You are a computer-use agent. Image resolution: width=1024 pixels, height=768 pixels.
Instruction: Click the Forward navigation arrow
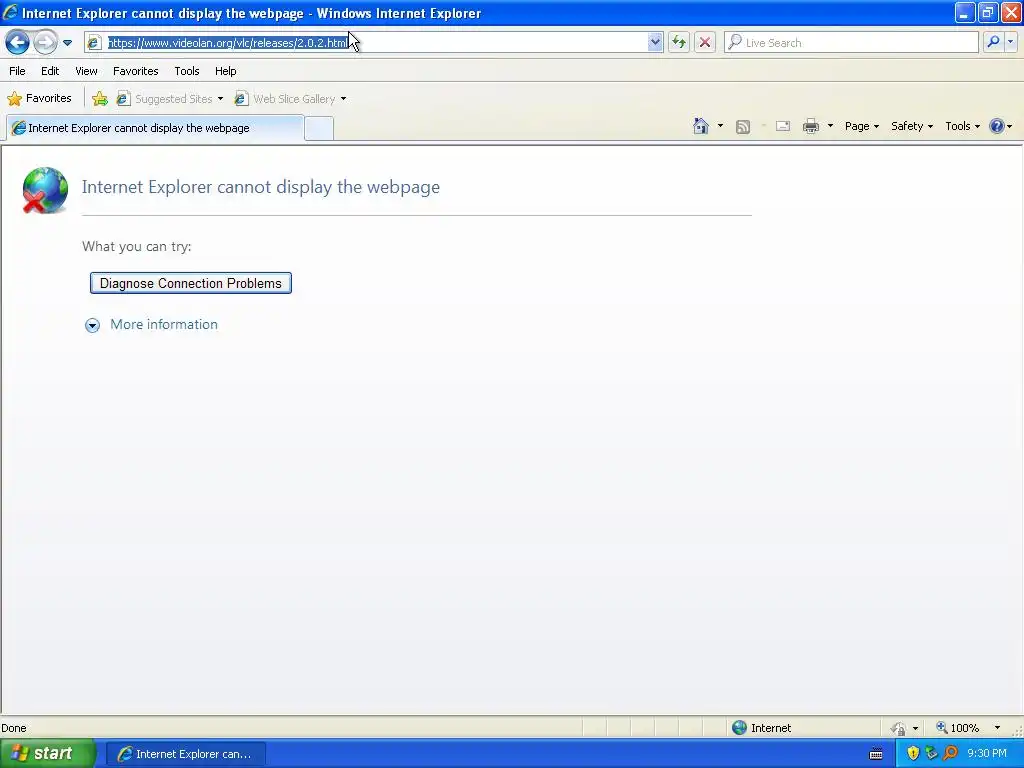click(x=45, y=43)
